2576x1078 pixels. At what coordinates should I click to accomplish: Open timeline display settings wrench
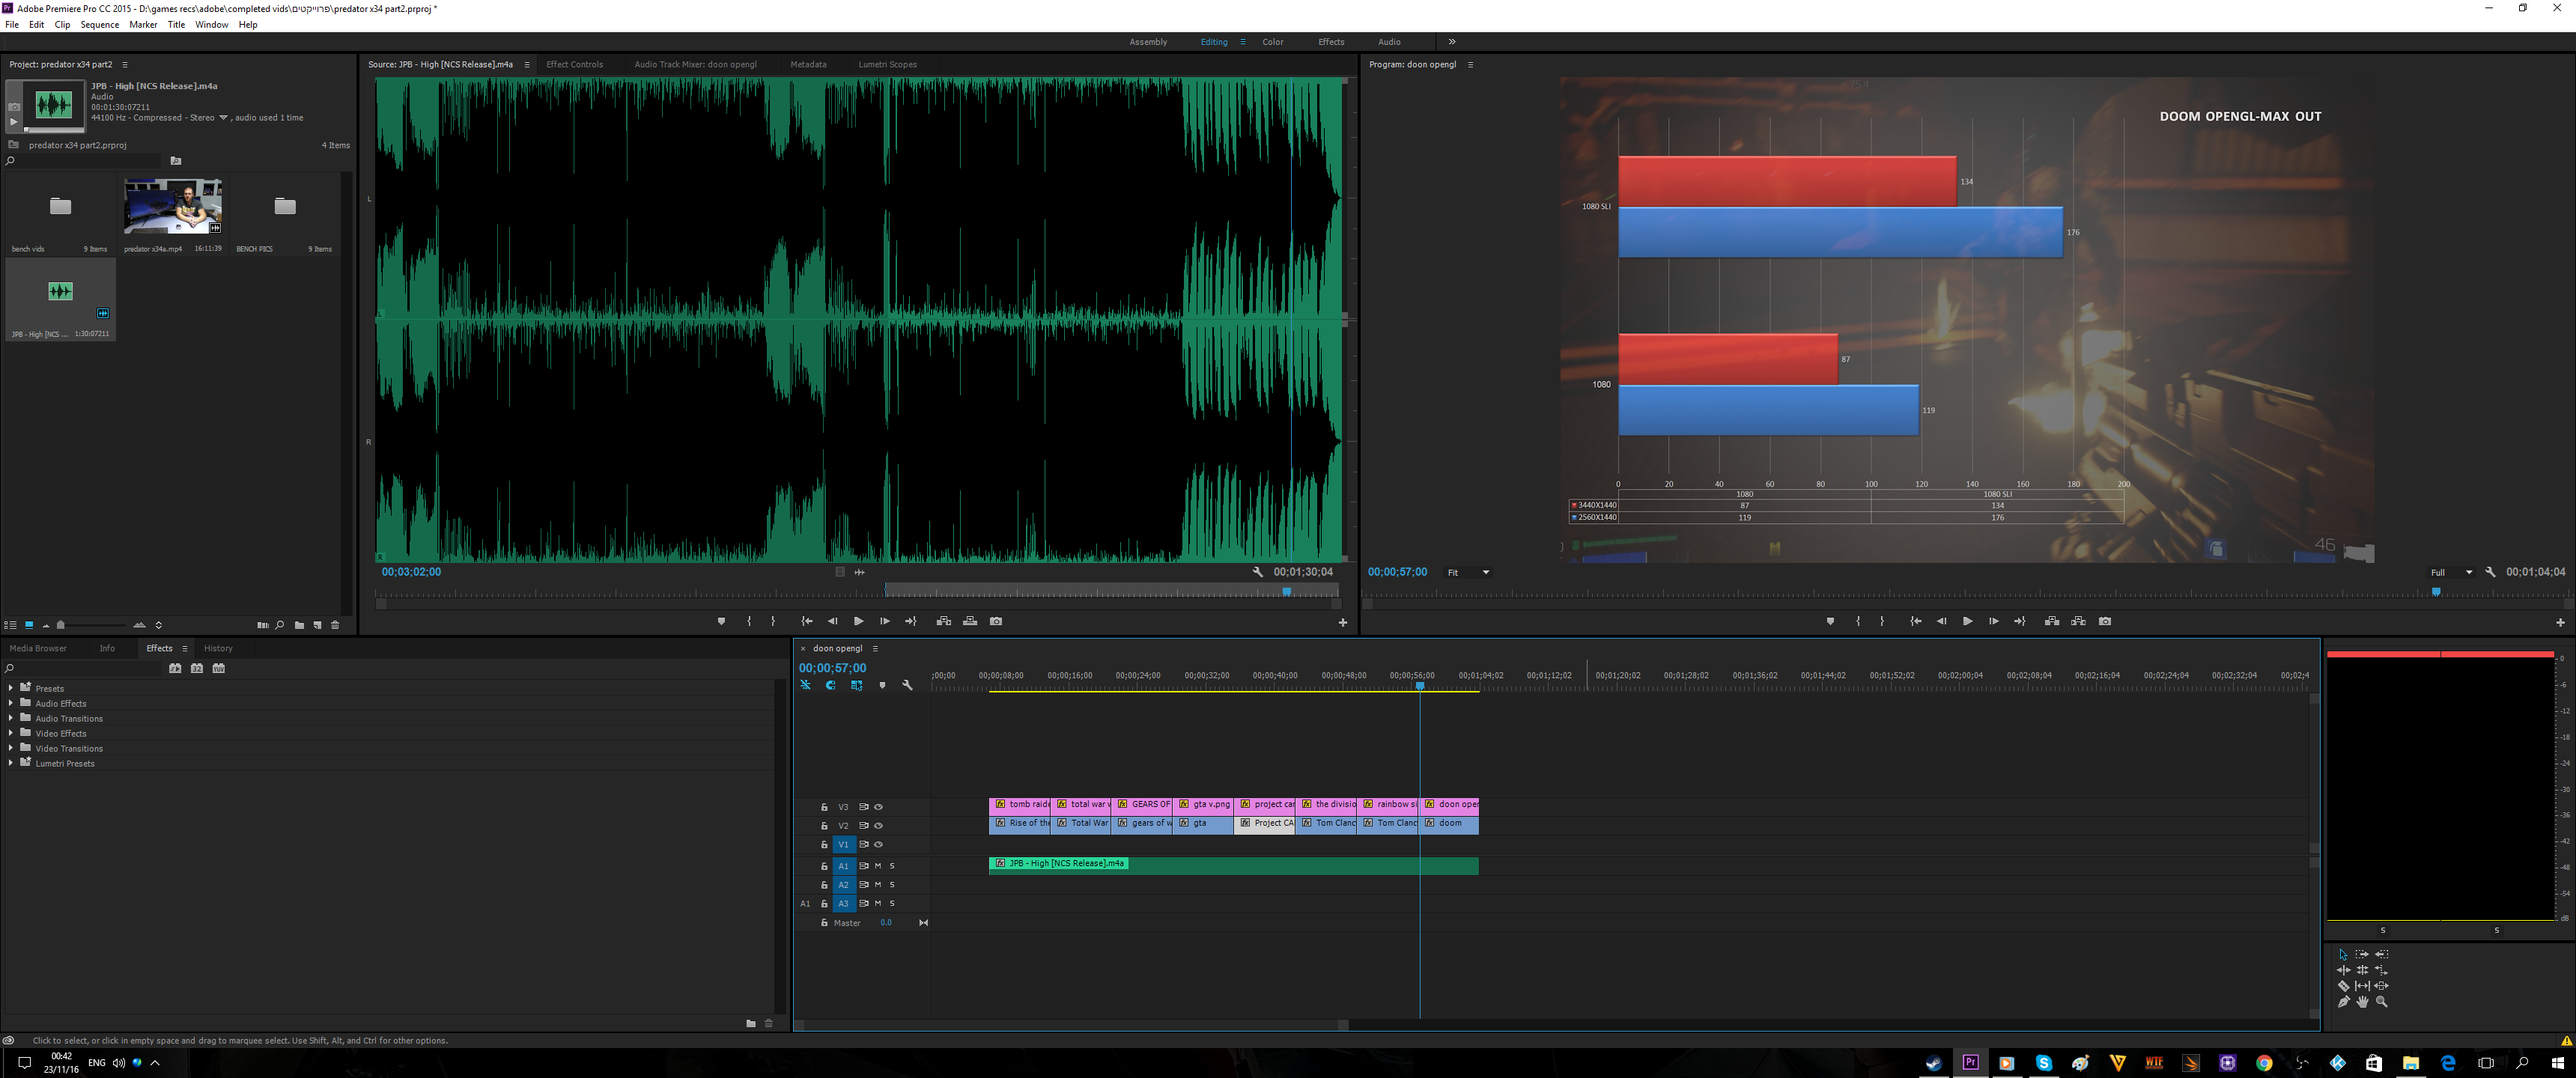[x=907, y=685]
